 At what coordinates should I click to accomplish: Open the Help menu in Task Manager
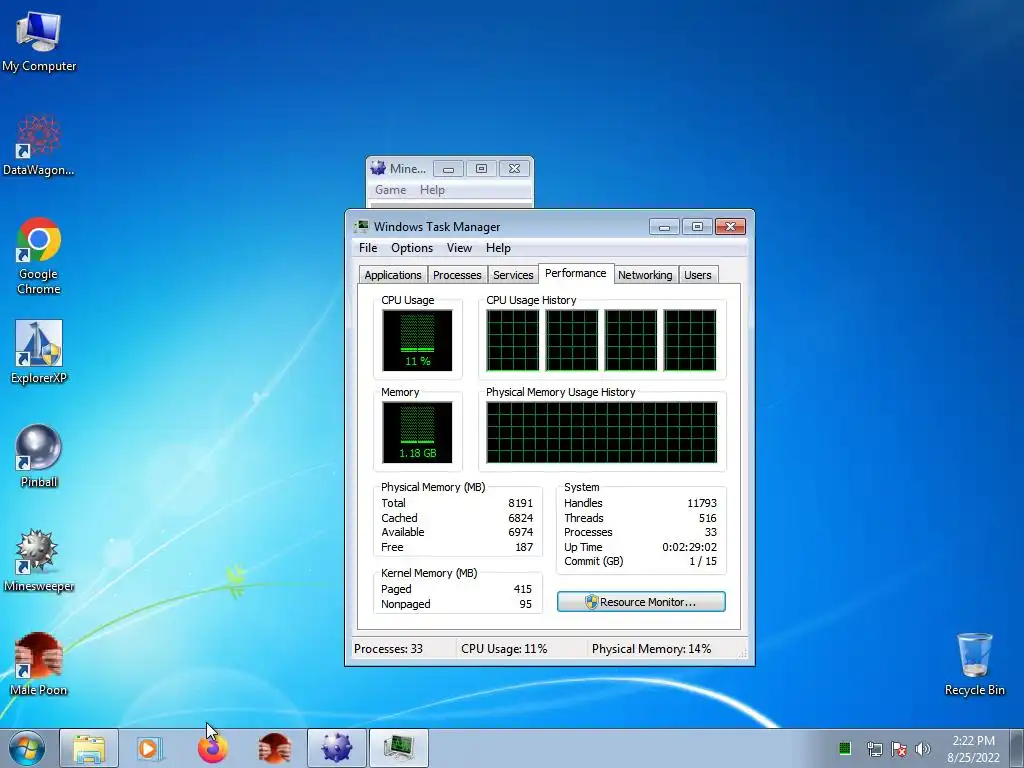click(x=498, y=248)
